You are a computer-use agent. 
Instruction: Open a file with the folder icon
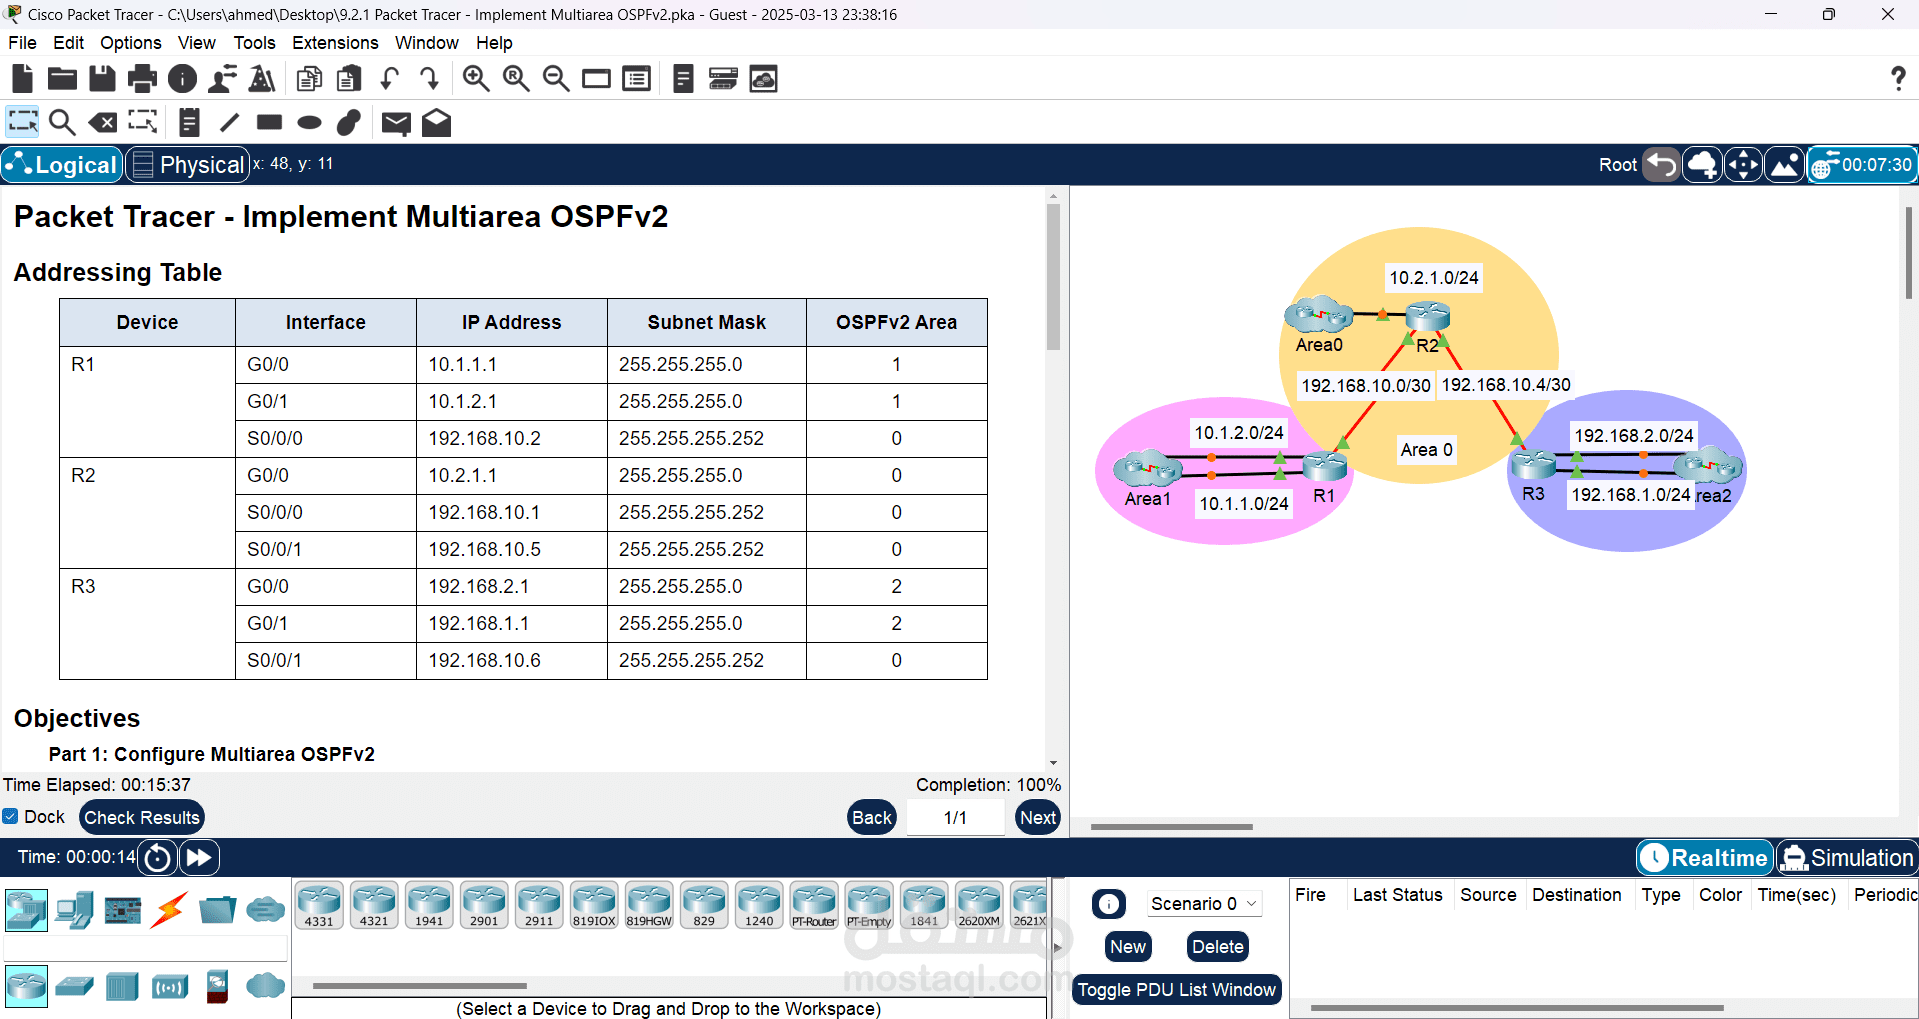(x=62, y=78)
